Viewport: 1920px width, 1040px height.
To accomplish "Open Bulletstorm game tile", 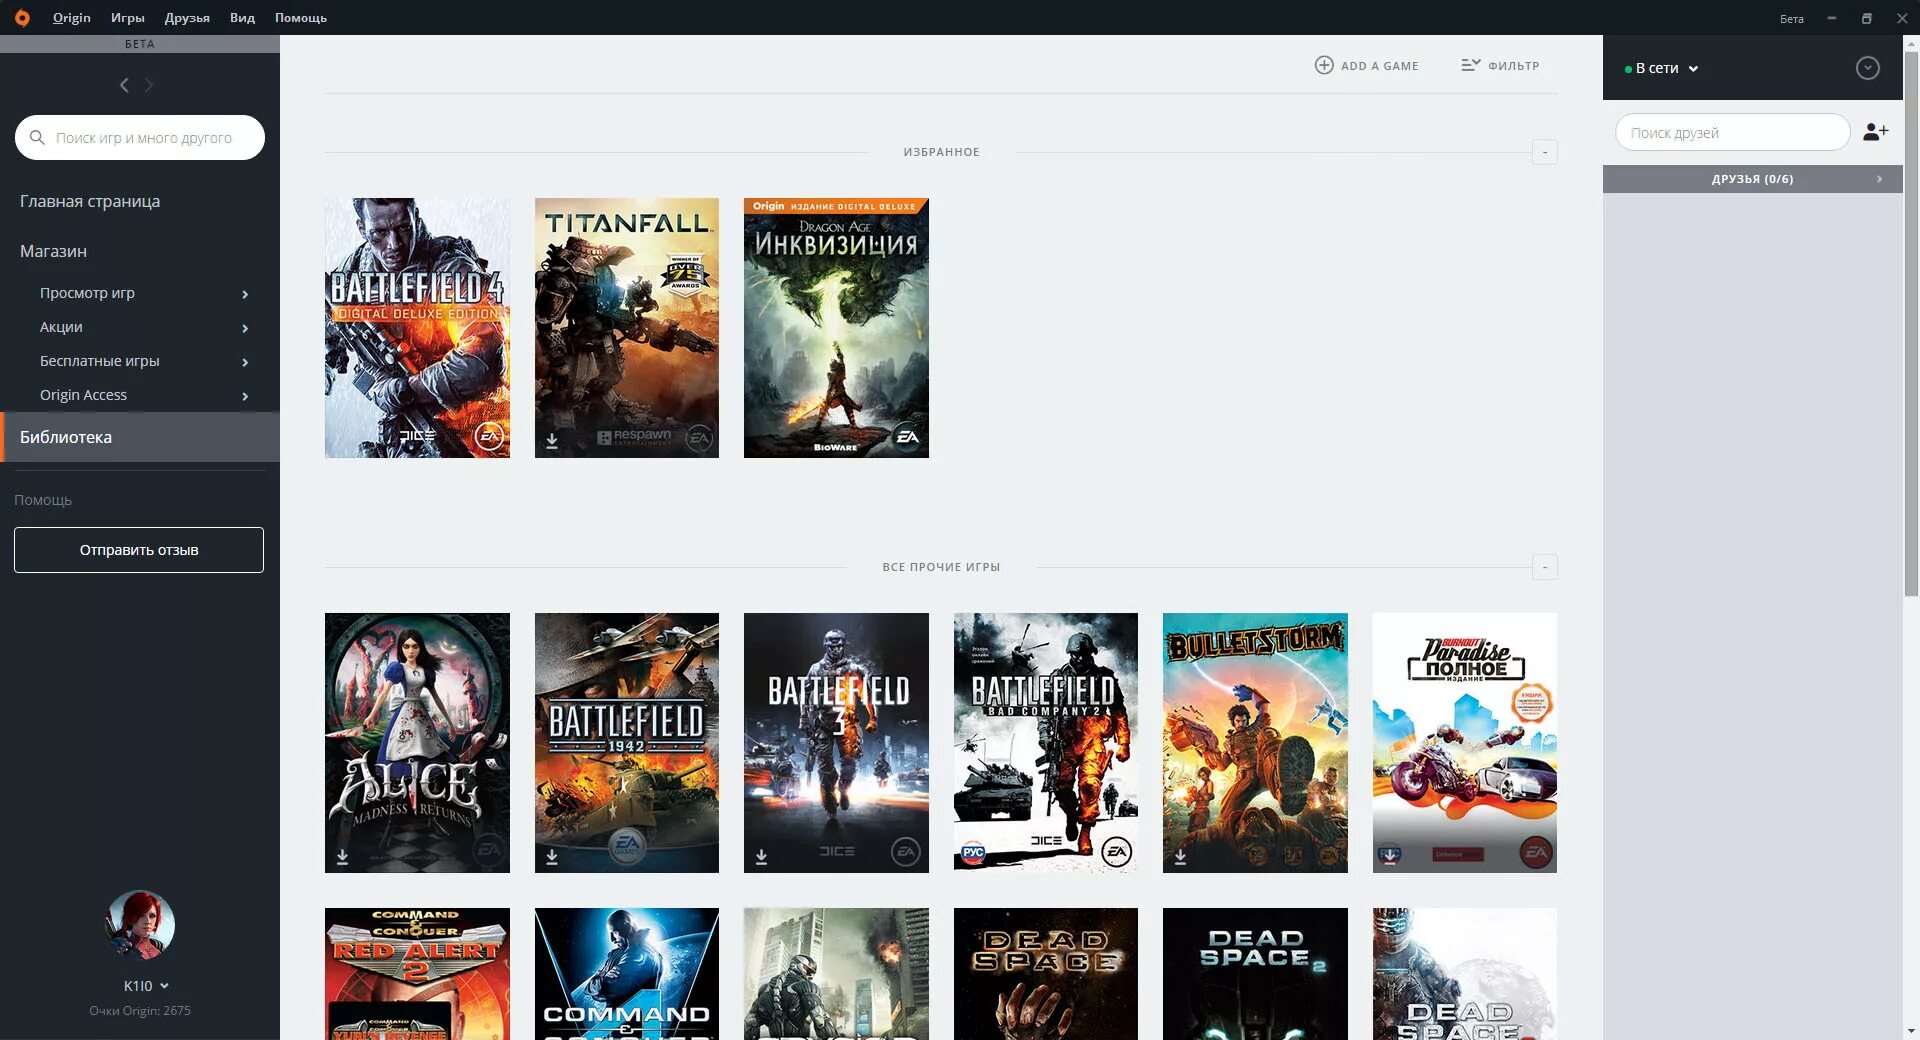I will tap(1255, 743).
